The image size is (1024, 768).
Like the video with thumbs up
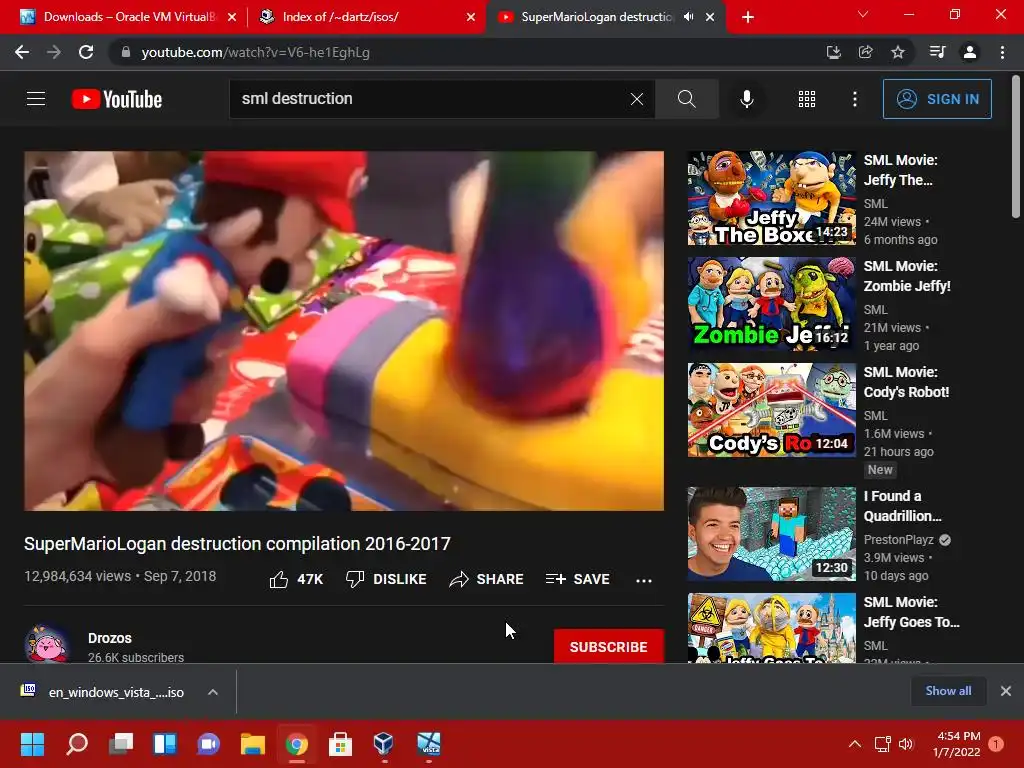coord(296,579)
